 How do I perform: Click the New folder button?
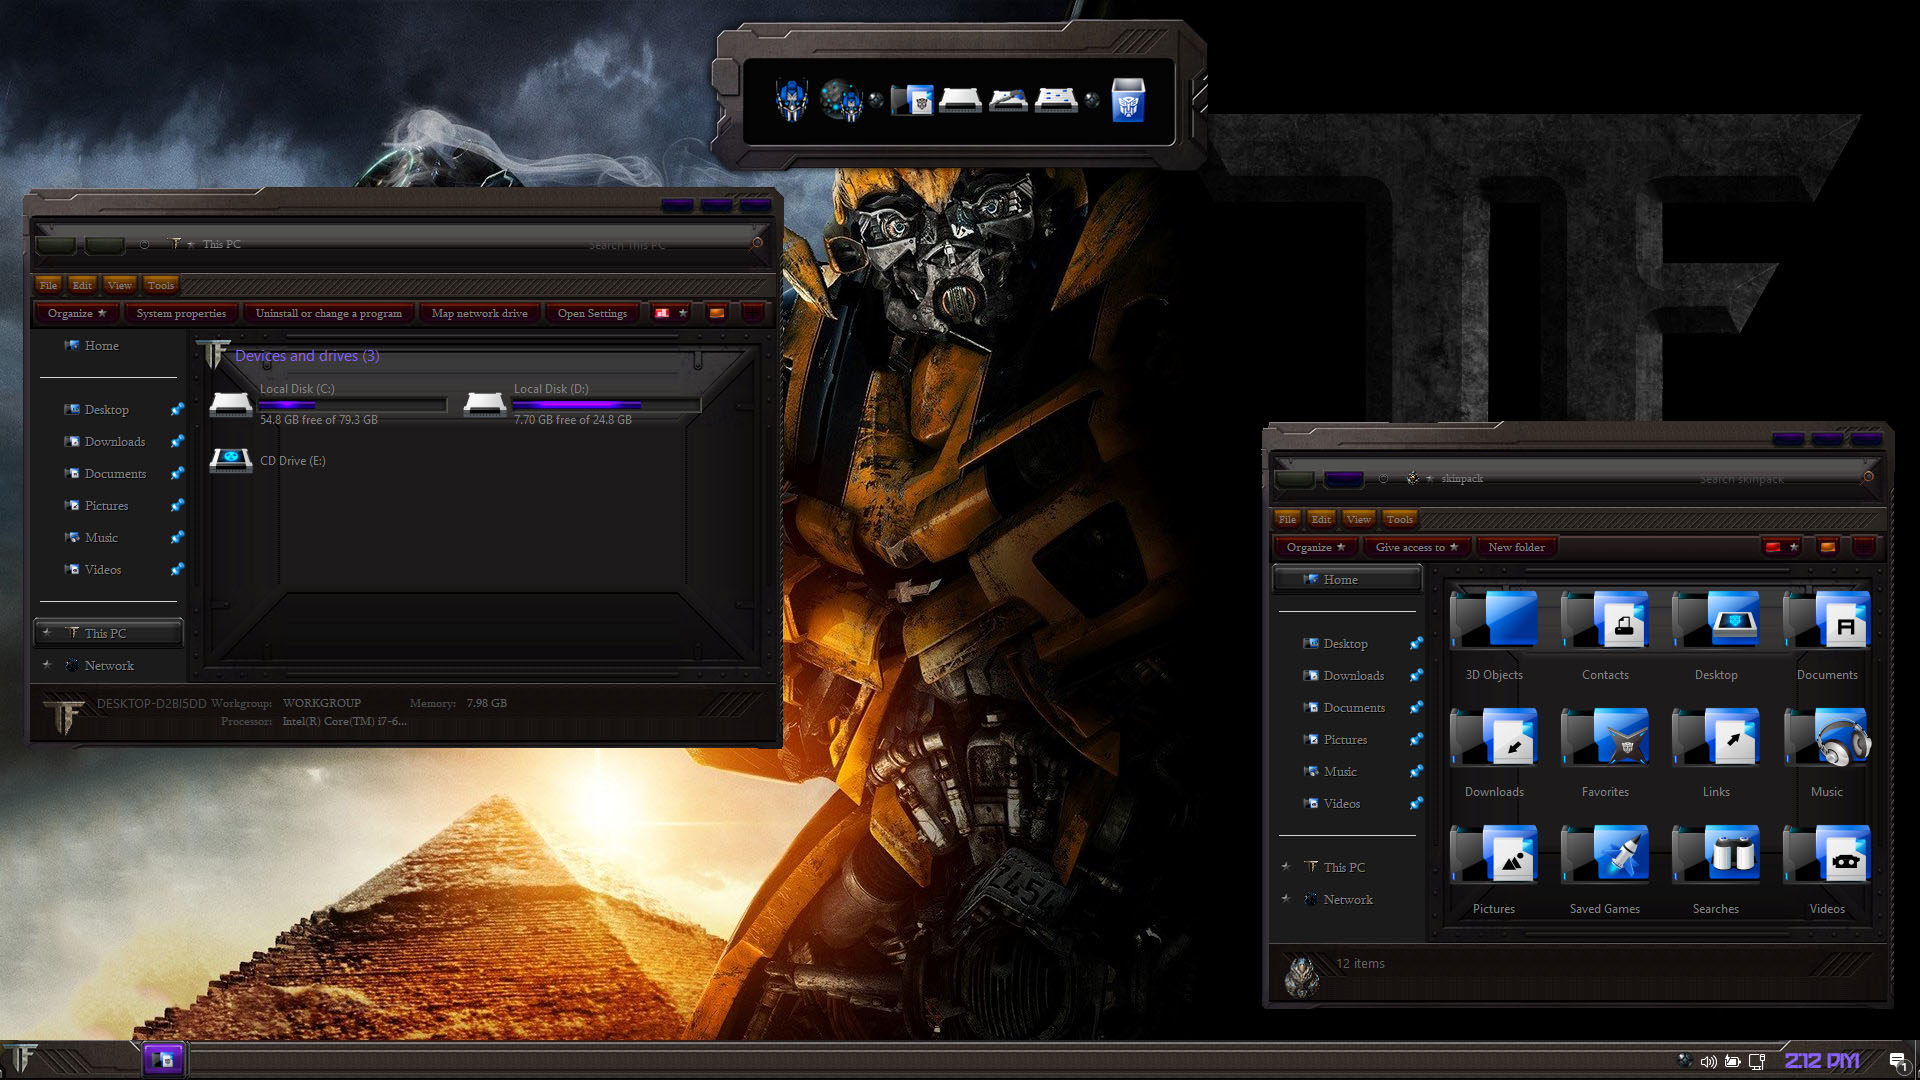1515,547
